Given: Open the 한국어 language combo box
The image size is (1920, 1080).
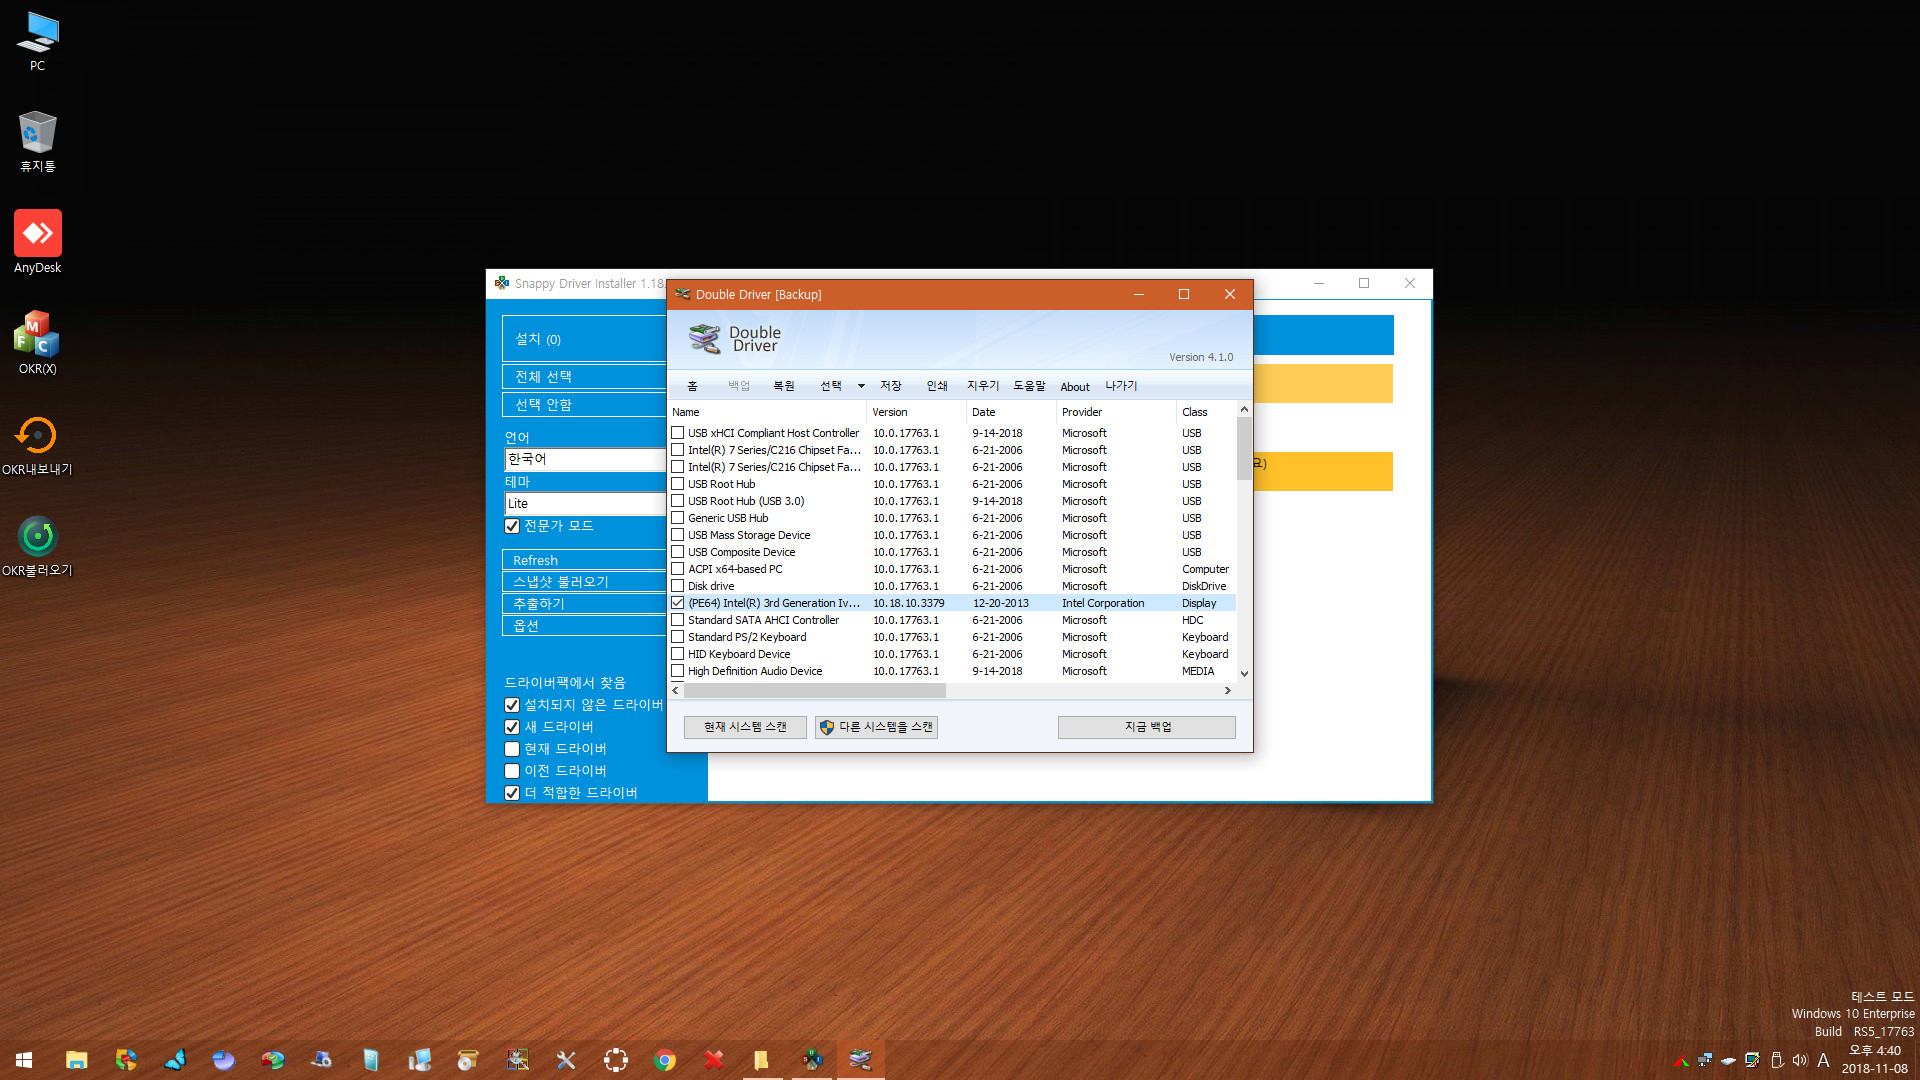Looking at the screenshot, I should (x=585, y=459).
